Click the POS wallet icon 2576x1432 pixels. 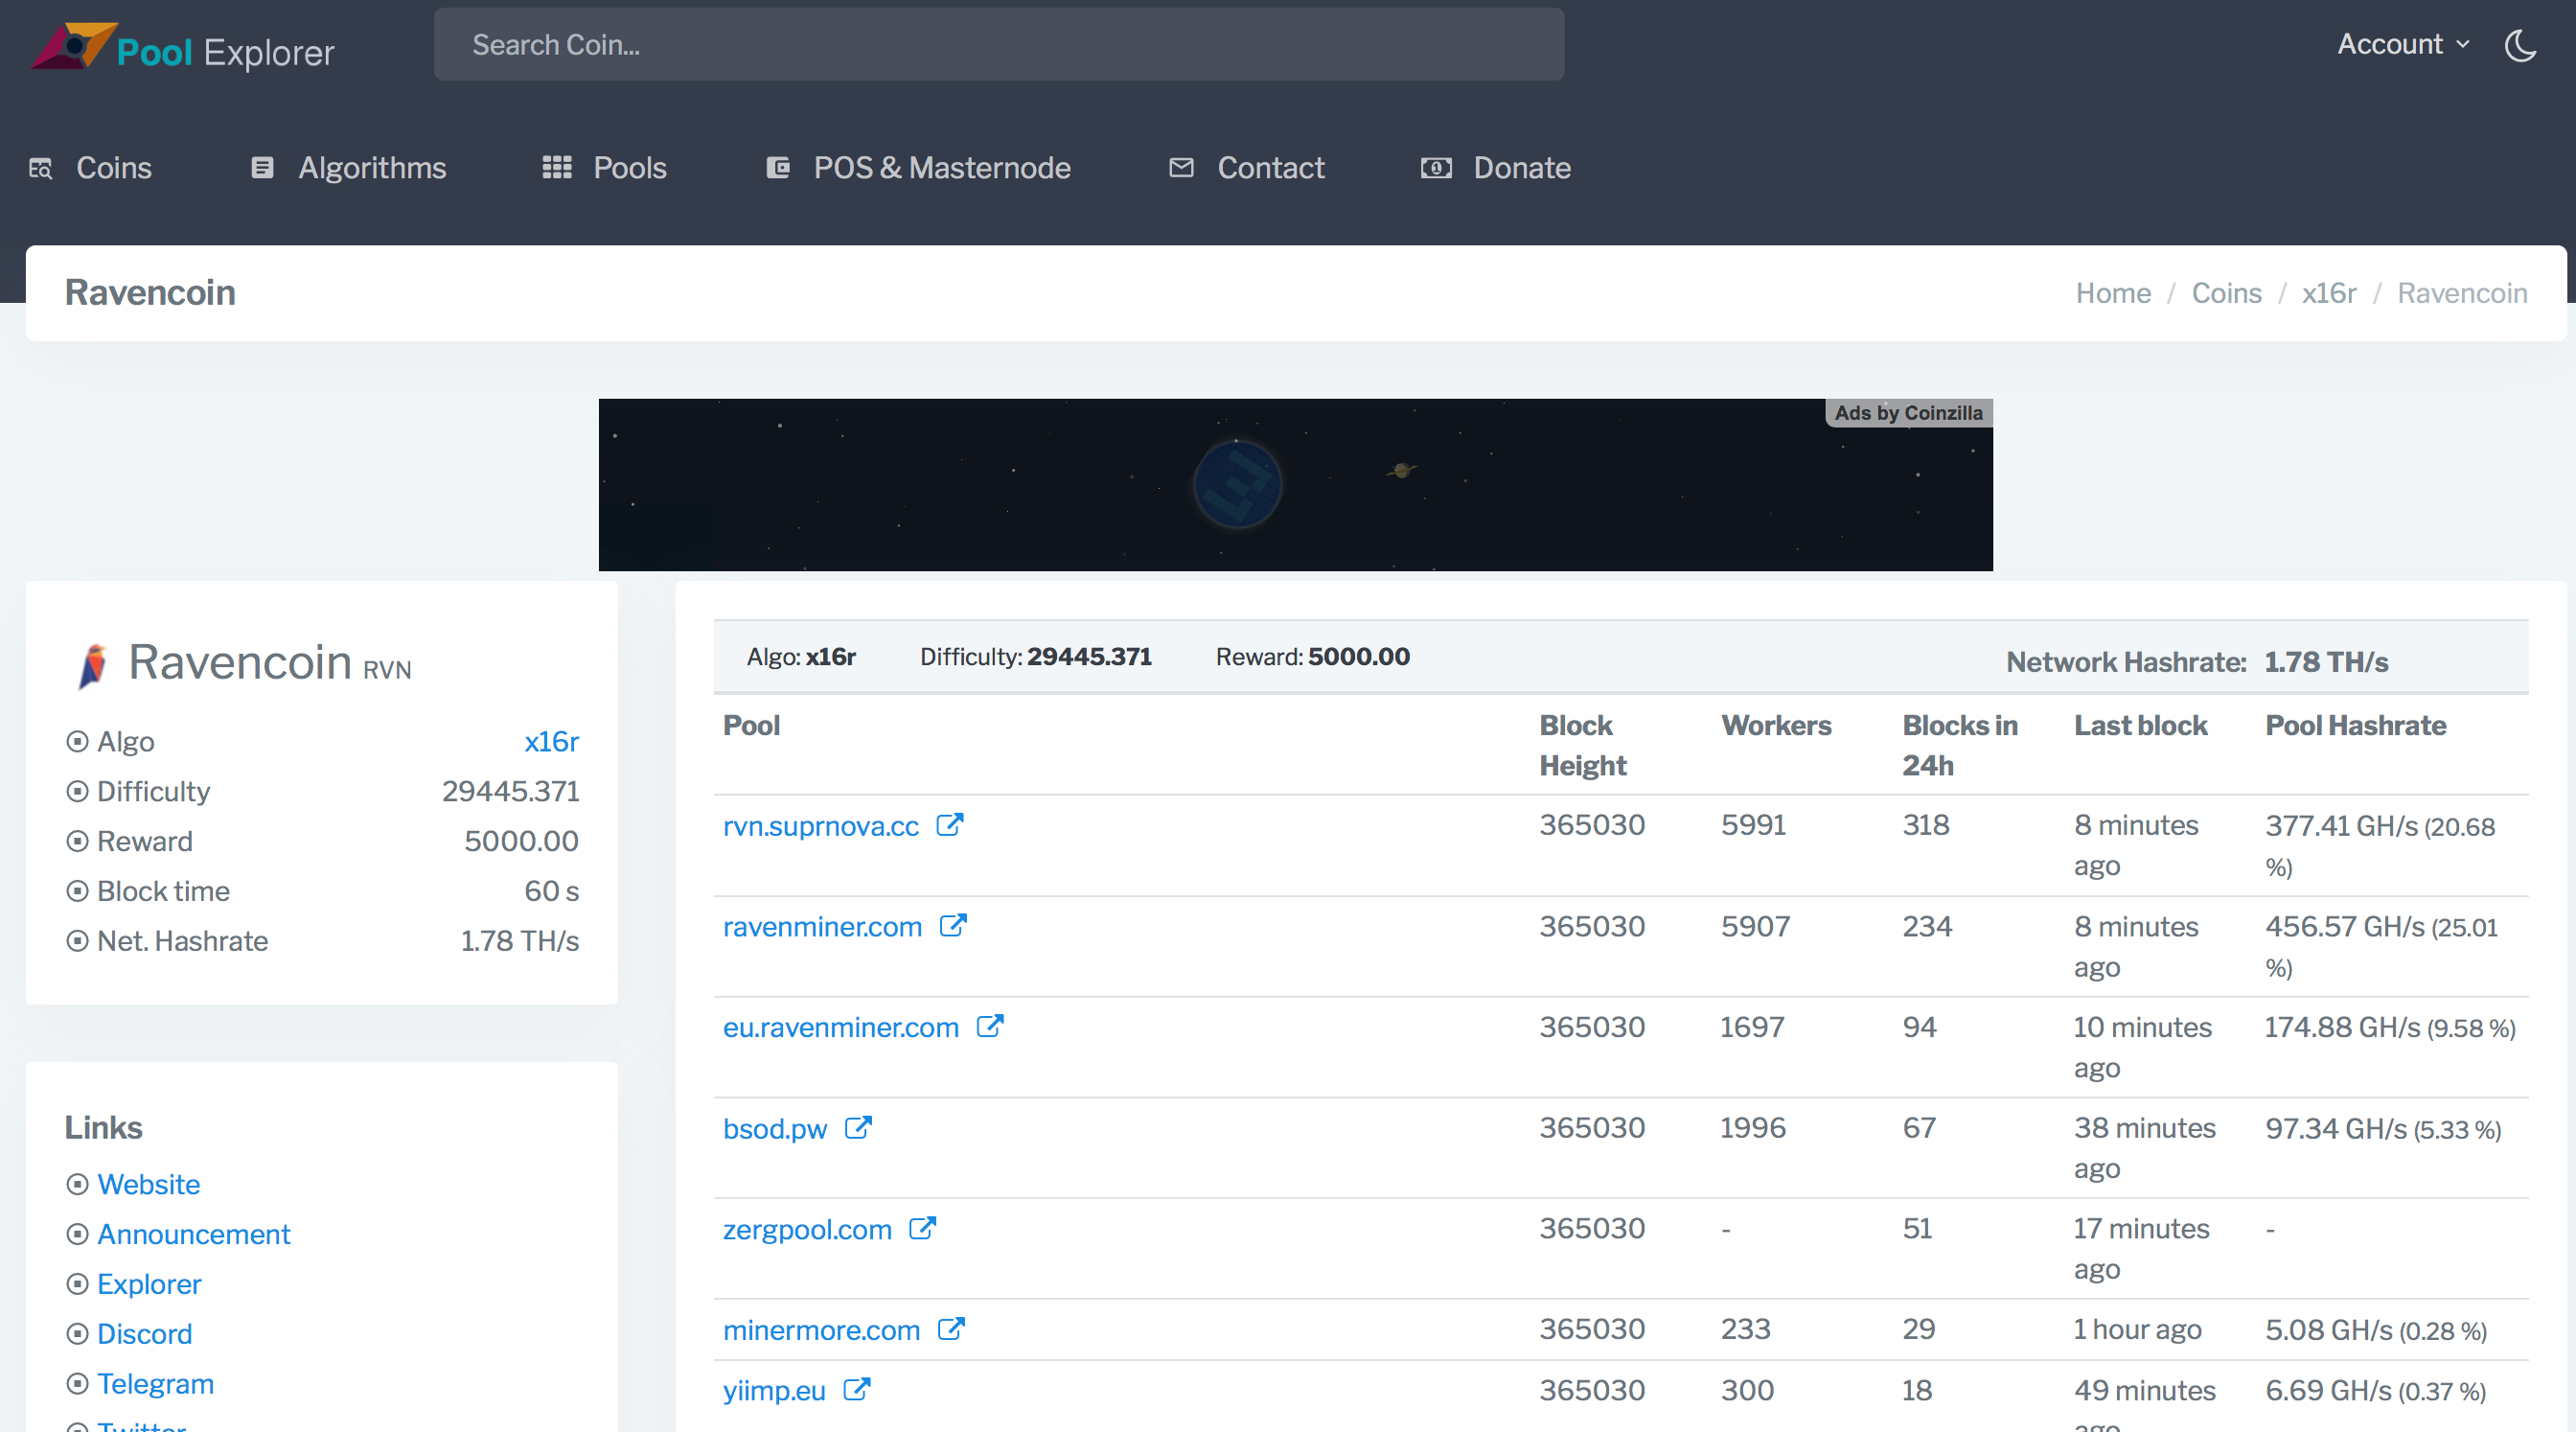[x=778, y=167]
